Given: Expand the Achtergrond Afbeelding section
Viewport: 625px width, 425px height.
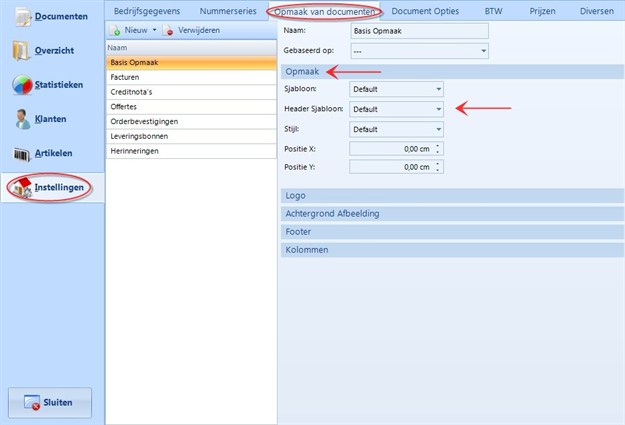Looking at the screenshot, I should pos(452,214).
